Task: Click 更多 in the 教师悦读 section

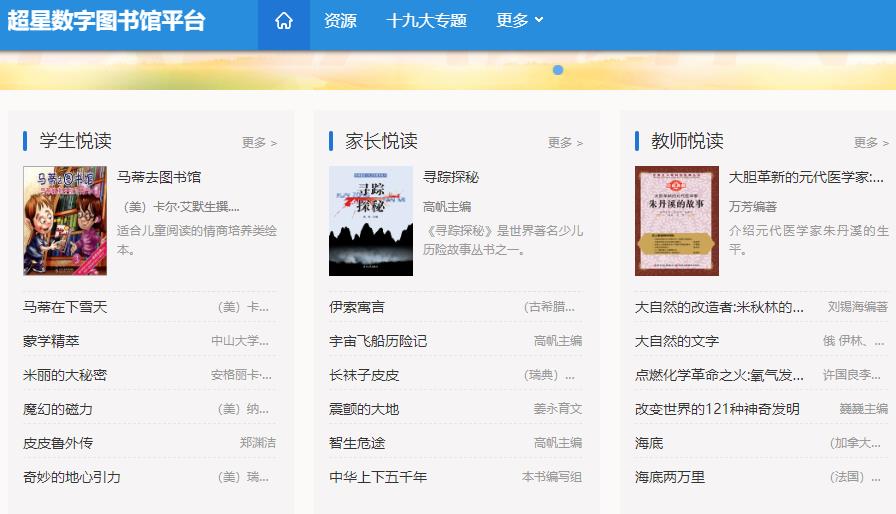Action: [871, 142]
